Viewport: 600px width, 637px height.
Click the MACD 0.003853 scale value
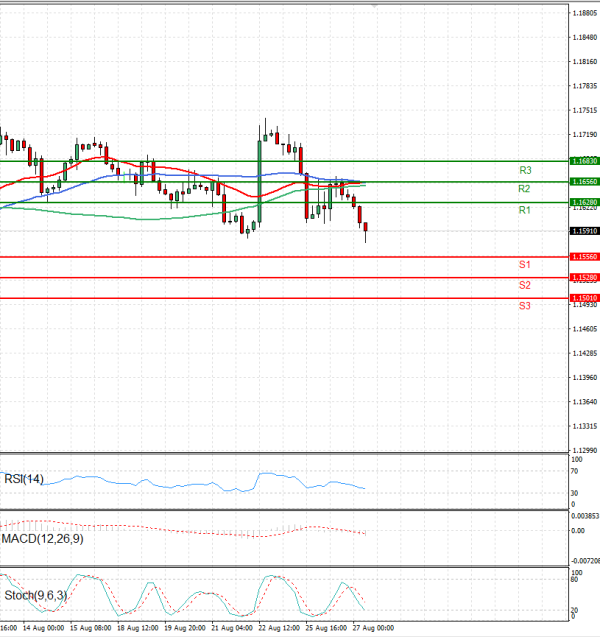[x=585, y=516]
